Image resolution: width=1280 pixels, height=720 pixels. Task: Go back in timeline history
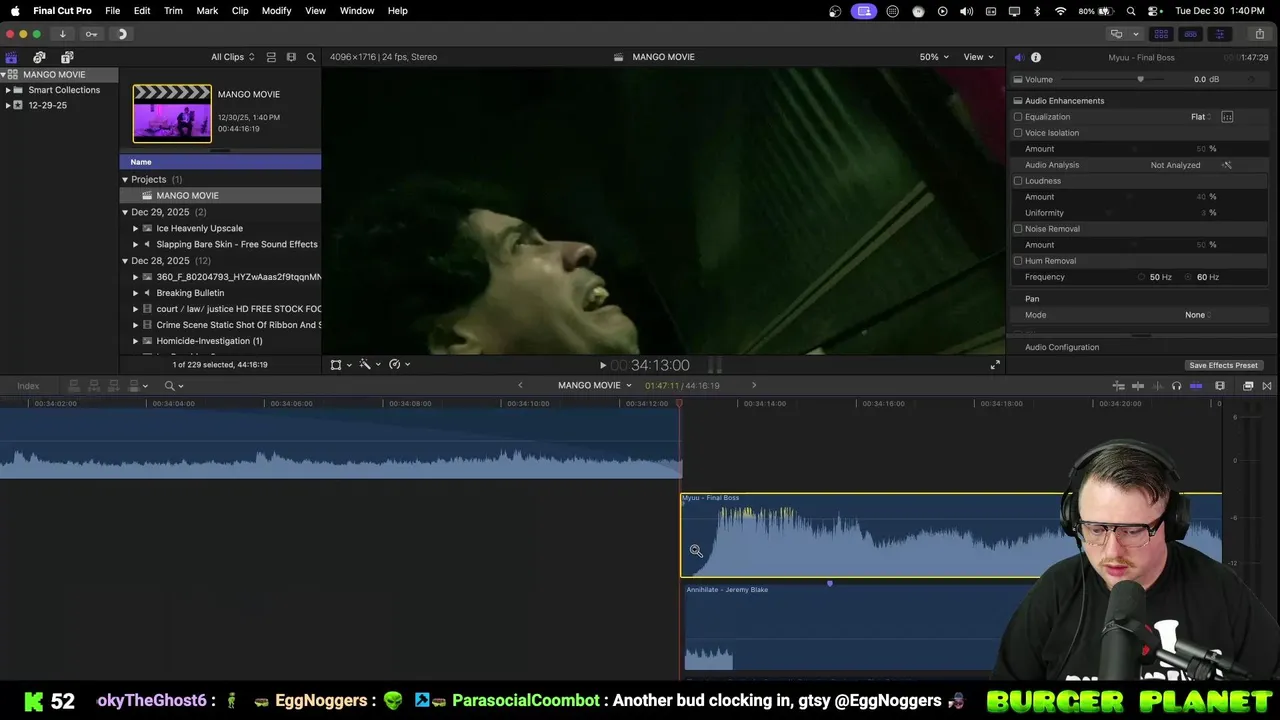[520, 385]
